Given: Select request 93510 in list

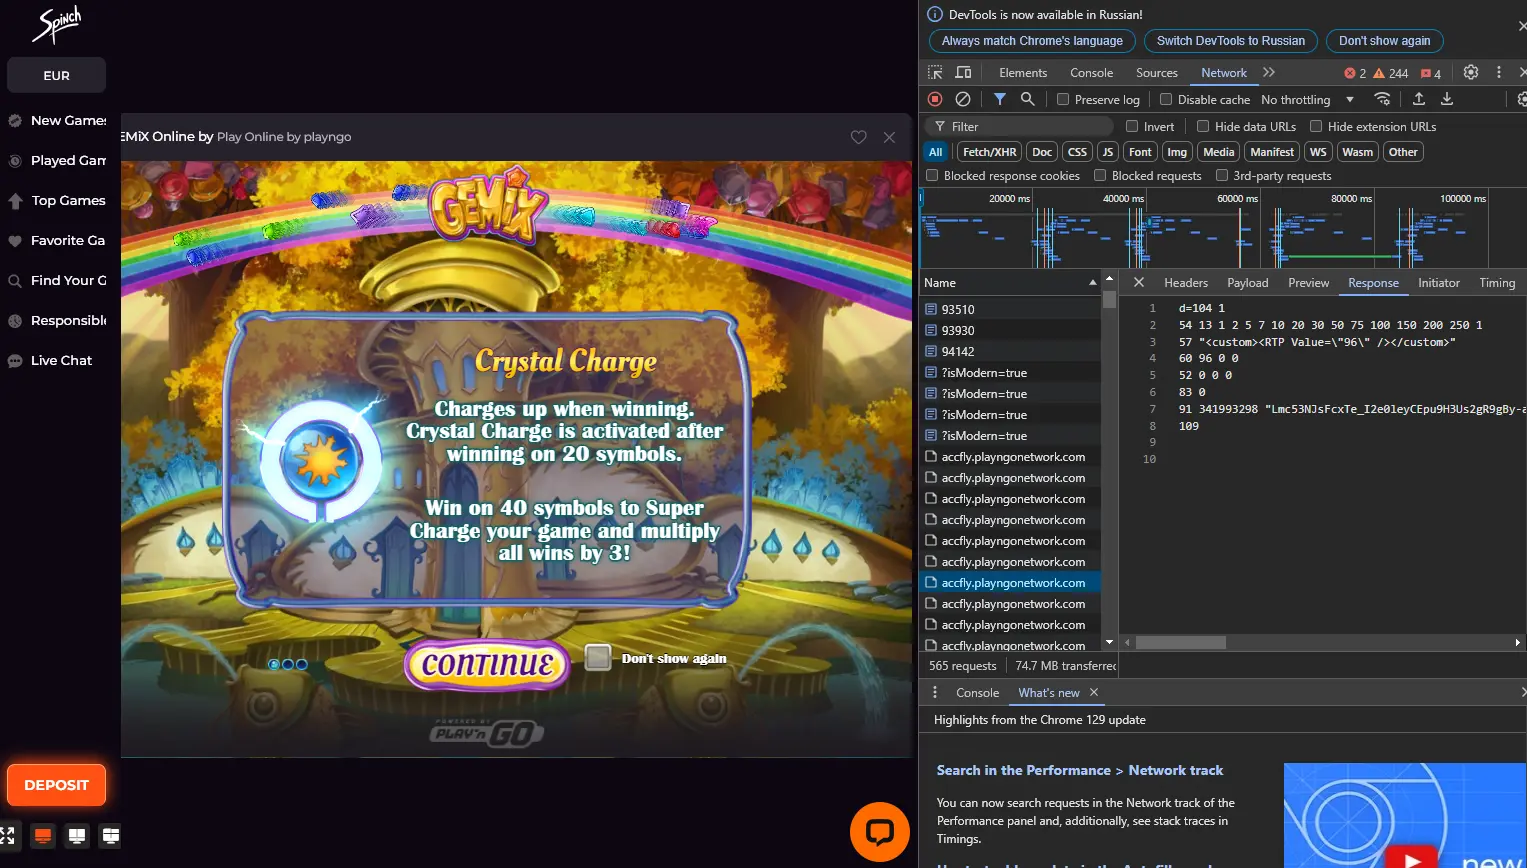Looking at the screenshot, I should pyautogui.click(x=1010, y=309).
